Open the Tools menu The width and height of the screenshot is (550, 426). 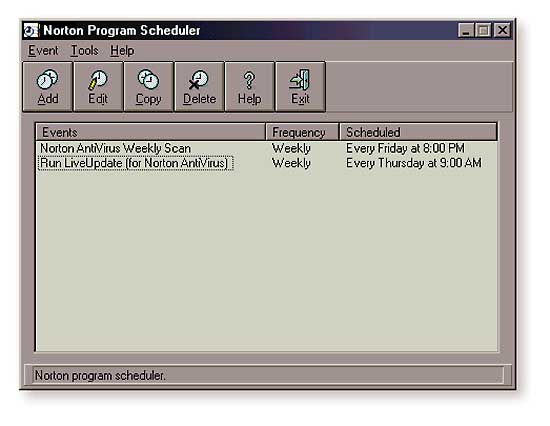(x=85, y=51)
